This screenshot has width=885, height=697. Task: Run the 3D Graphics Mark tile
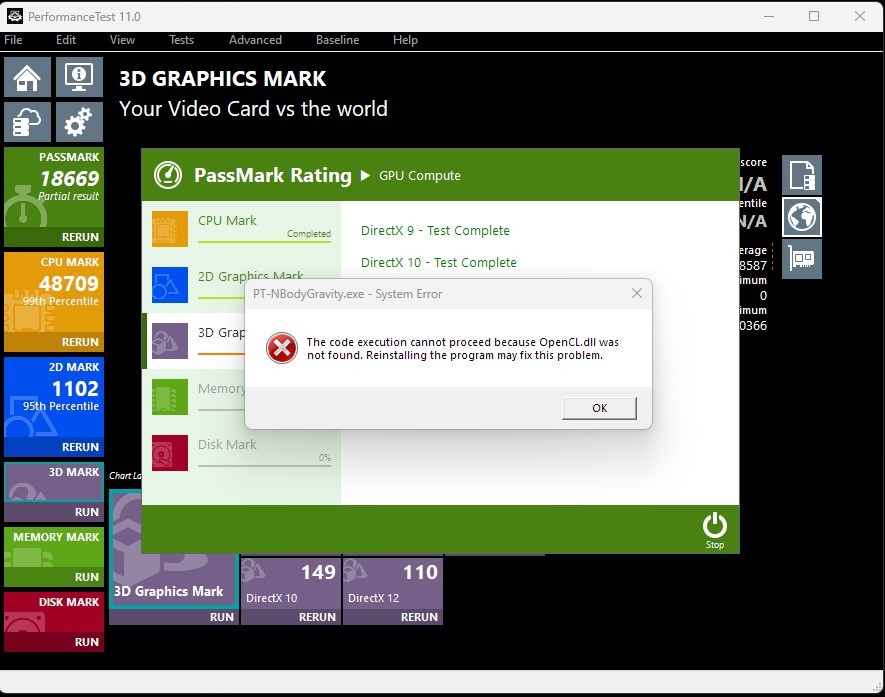(x=222, y=617)
